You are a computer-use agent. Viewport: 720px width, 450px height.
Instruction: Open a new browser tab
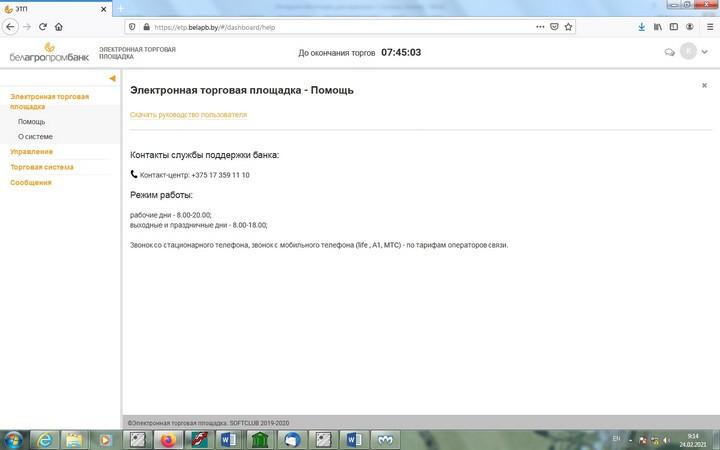coord(120,8)
